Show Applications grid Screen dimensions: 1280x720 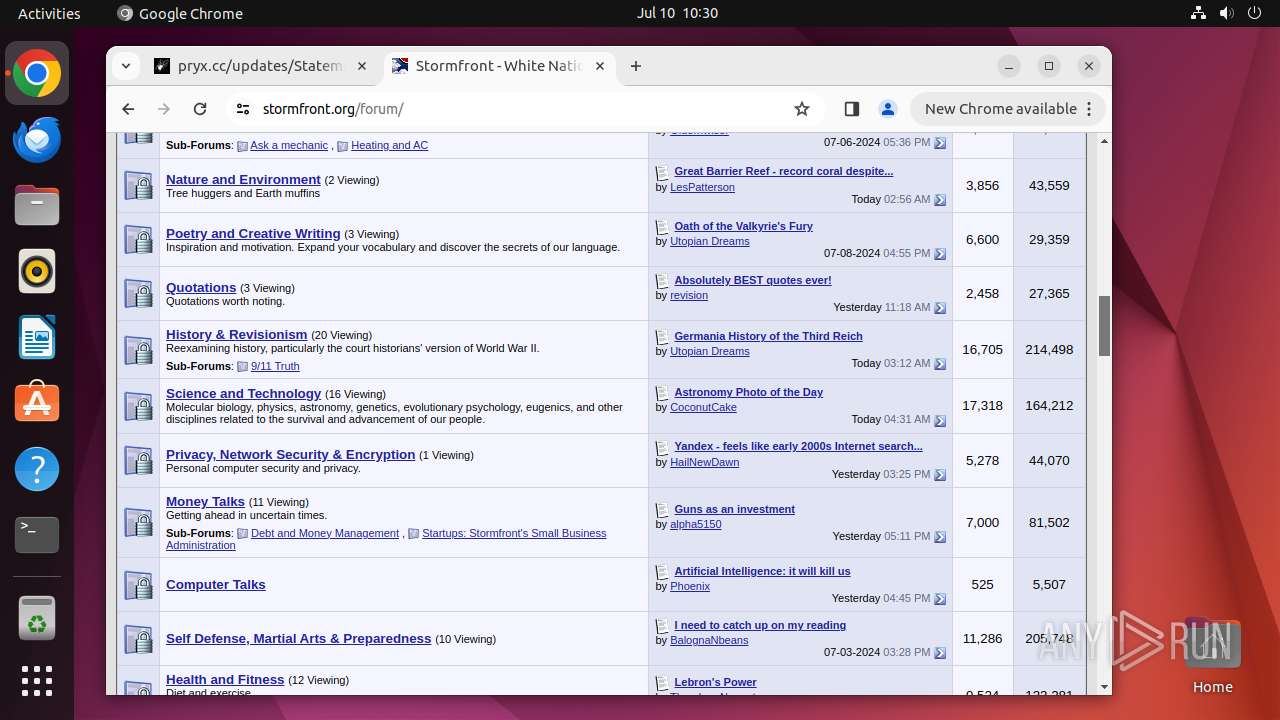(x=37, y=681)
